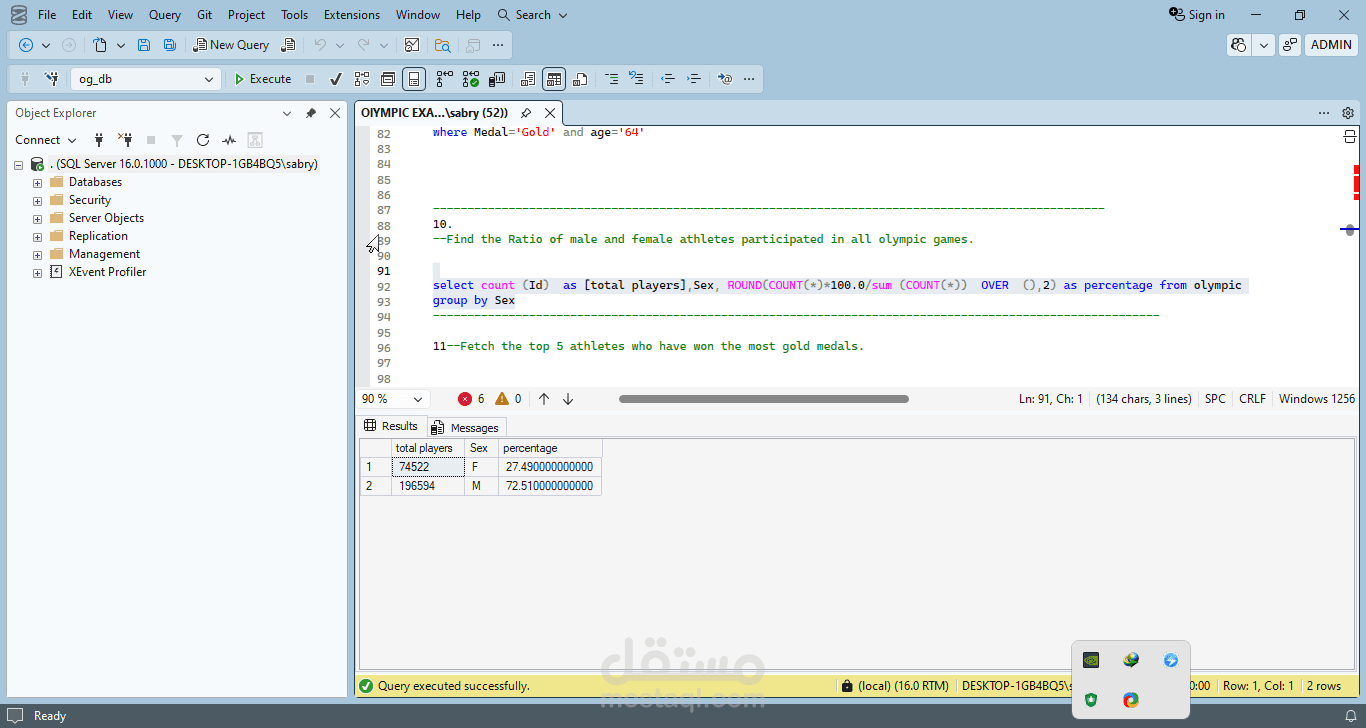Expand the Databases folder

pyautogui.click(x=37, y=183)
